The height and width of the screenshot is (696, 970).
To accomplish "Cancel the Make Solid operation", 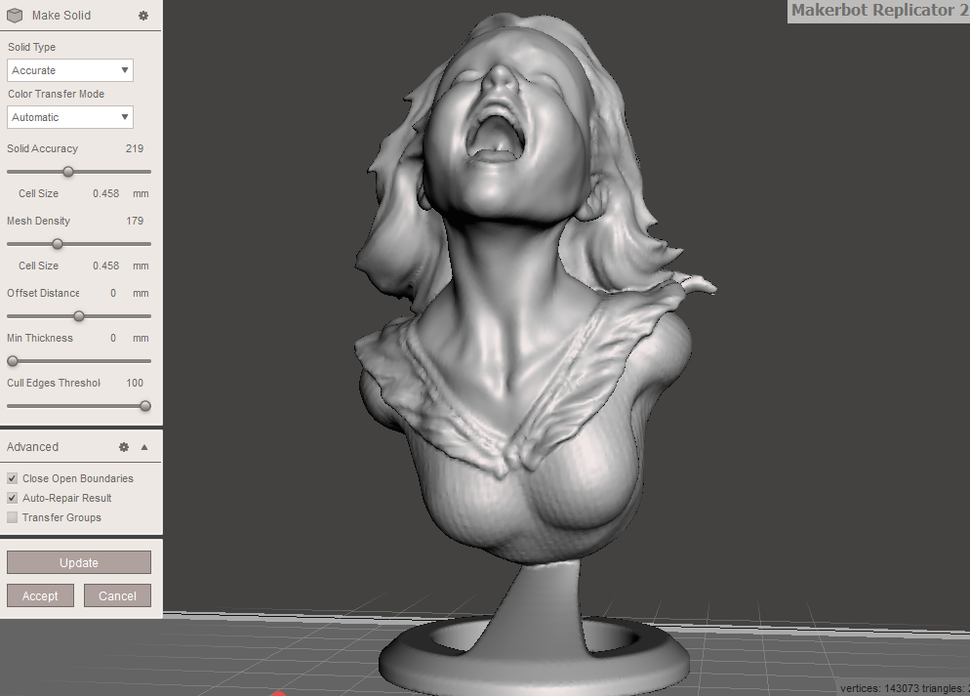I will pos(117,595).
